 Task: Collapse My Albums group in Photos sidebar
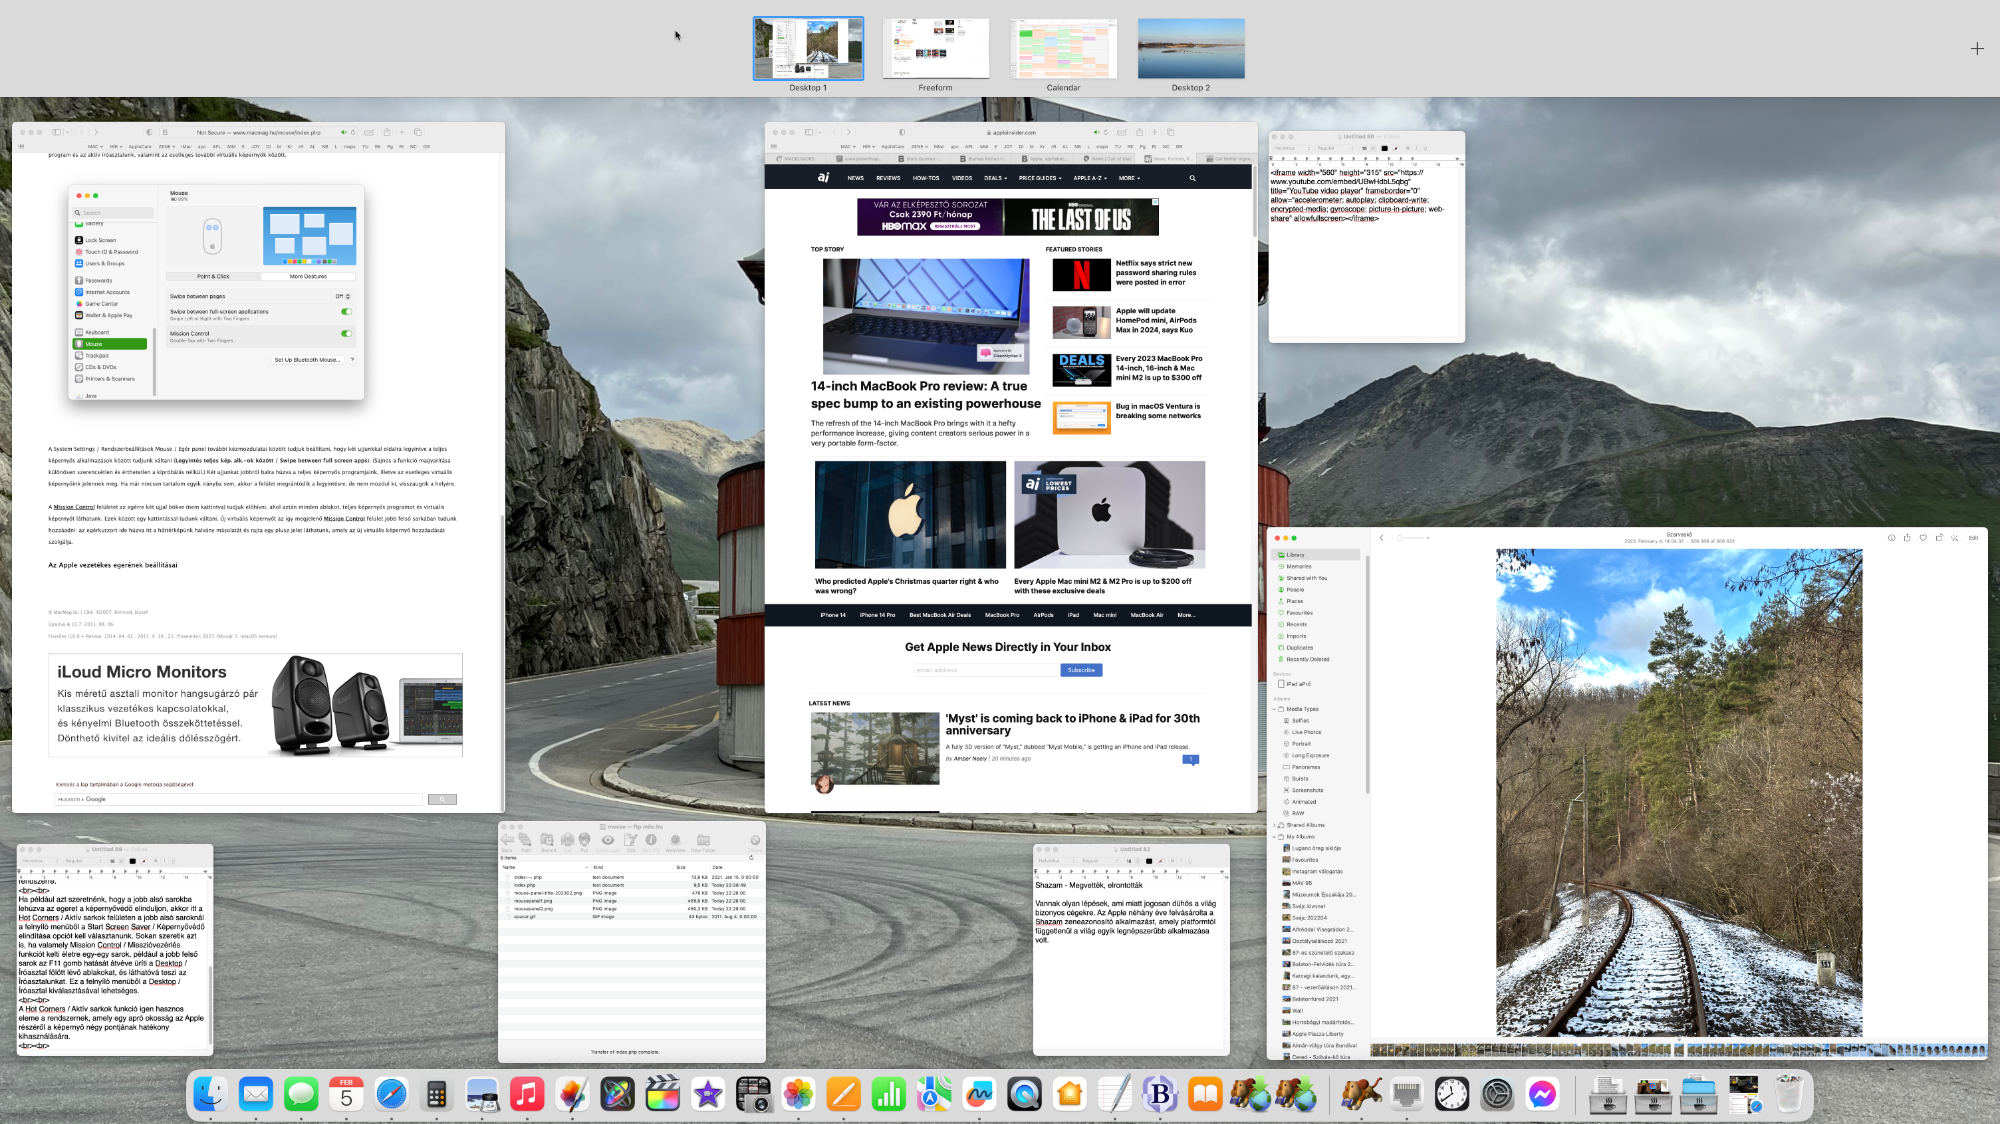tap(1274, 837)
